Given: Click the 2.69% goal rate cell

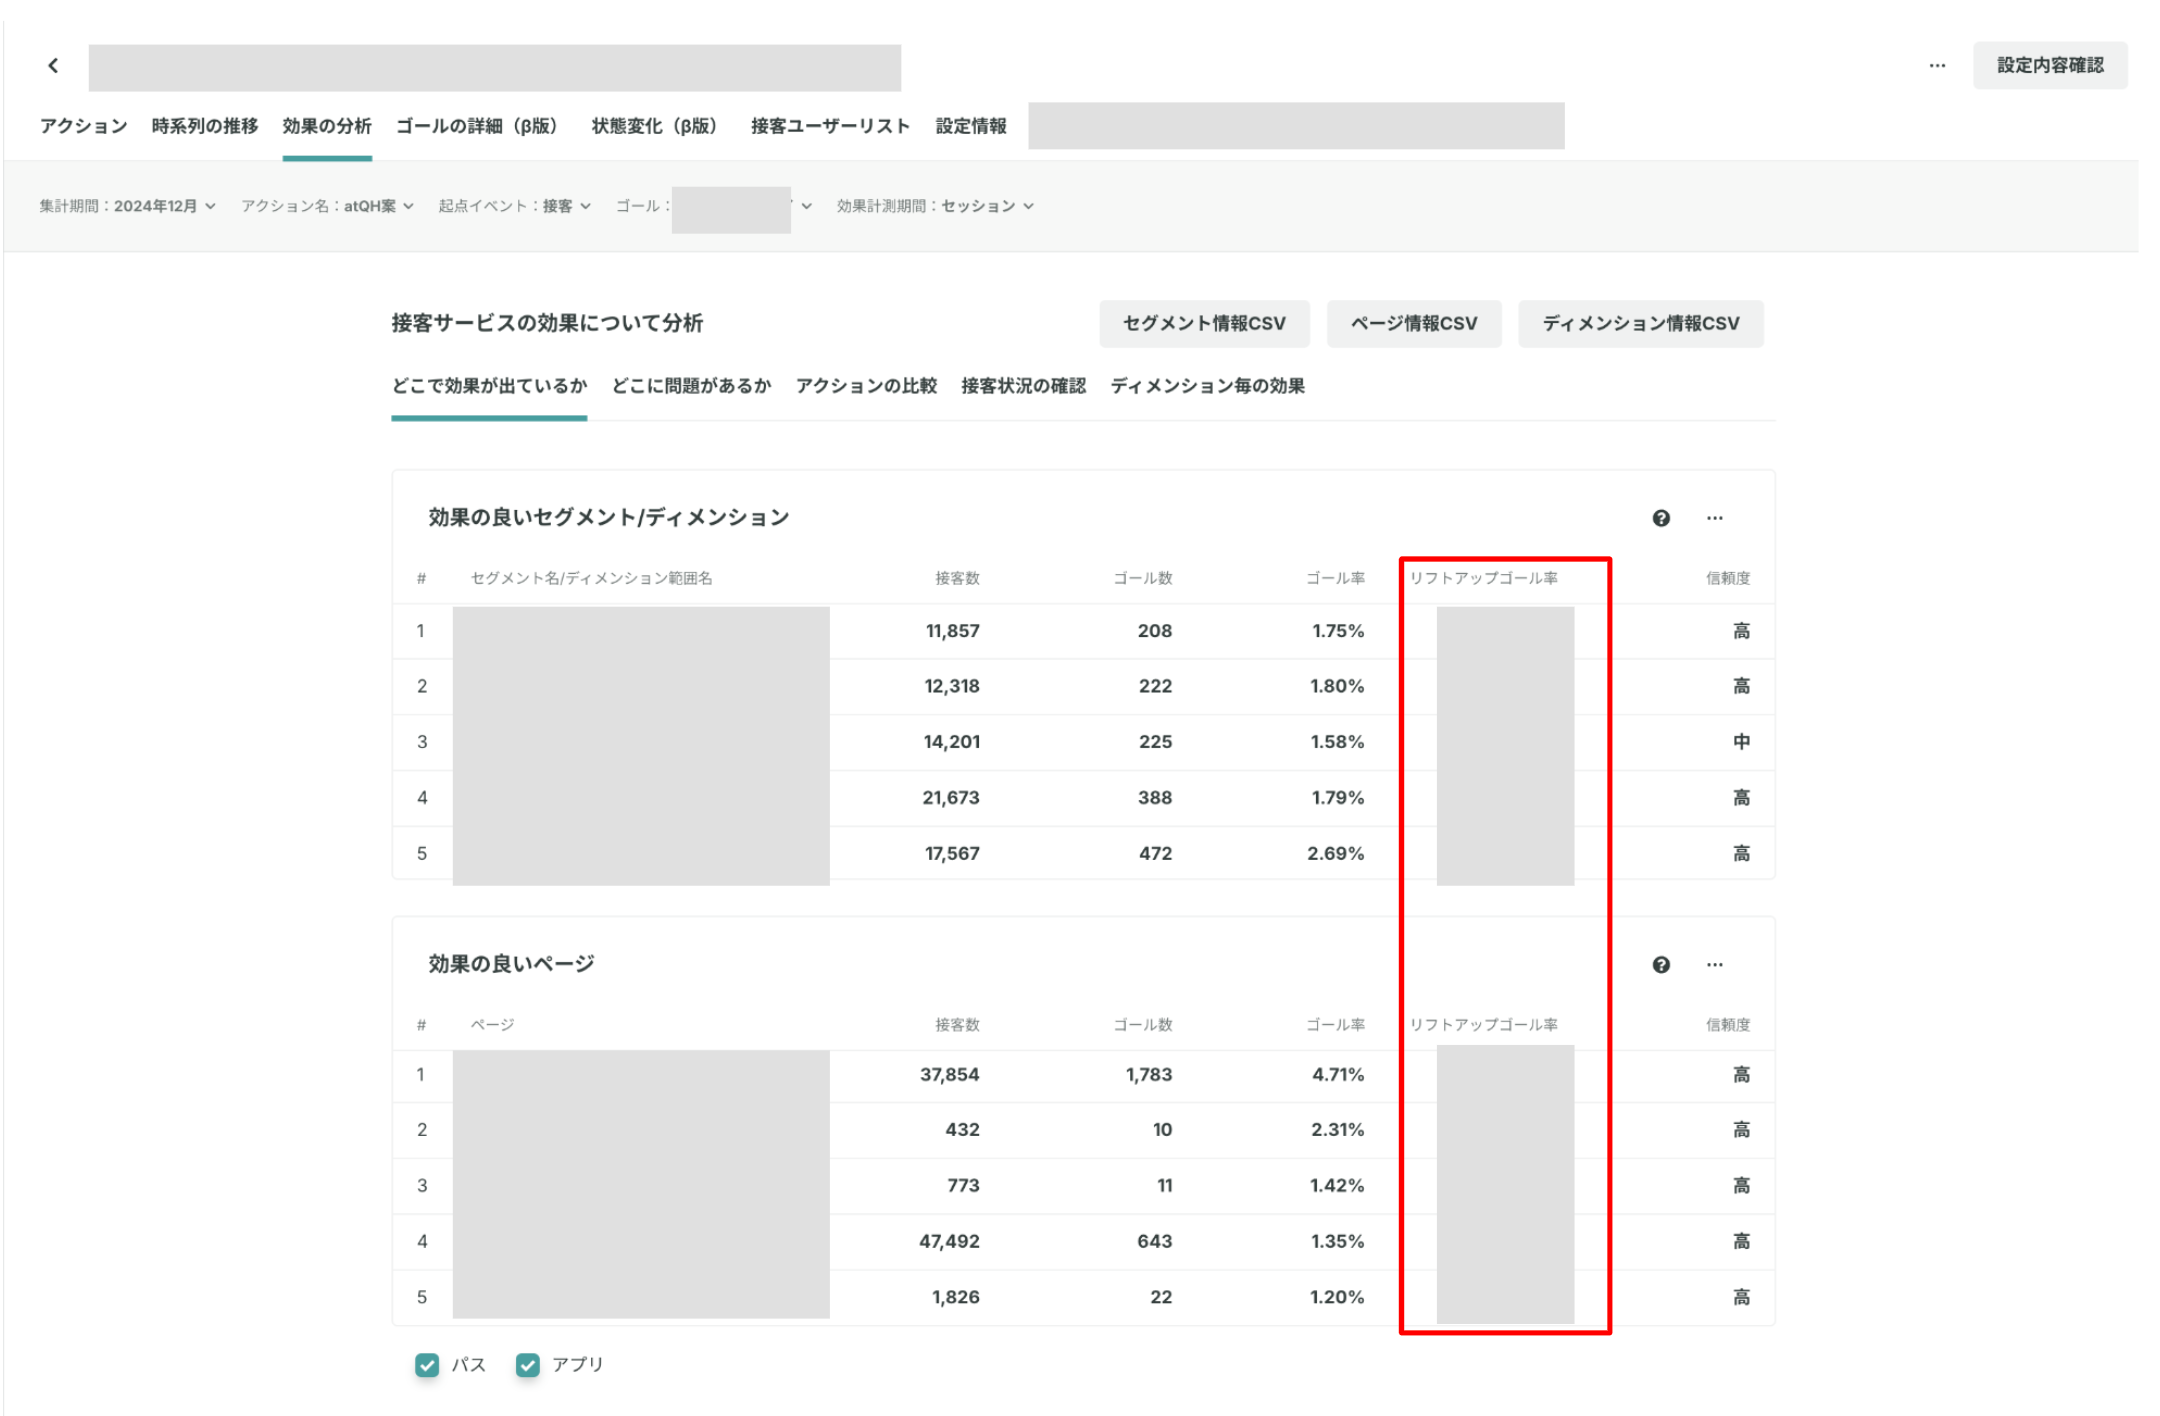Looking at the screenshot, I should point(1335,854).
